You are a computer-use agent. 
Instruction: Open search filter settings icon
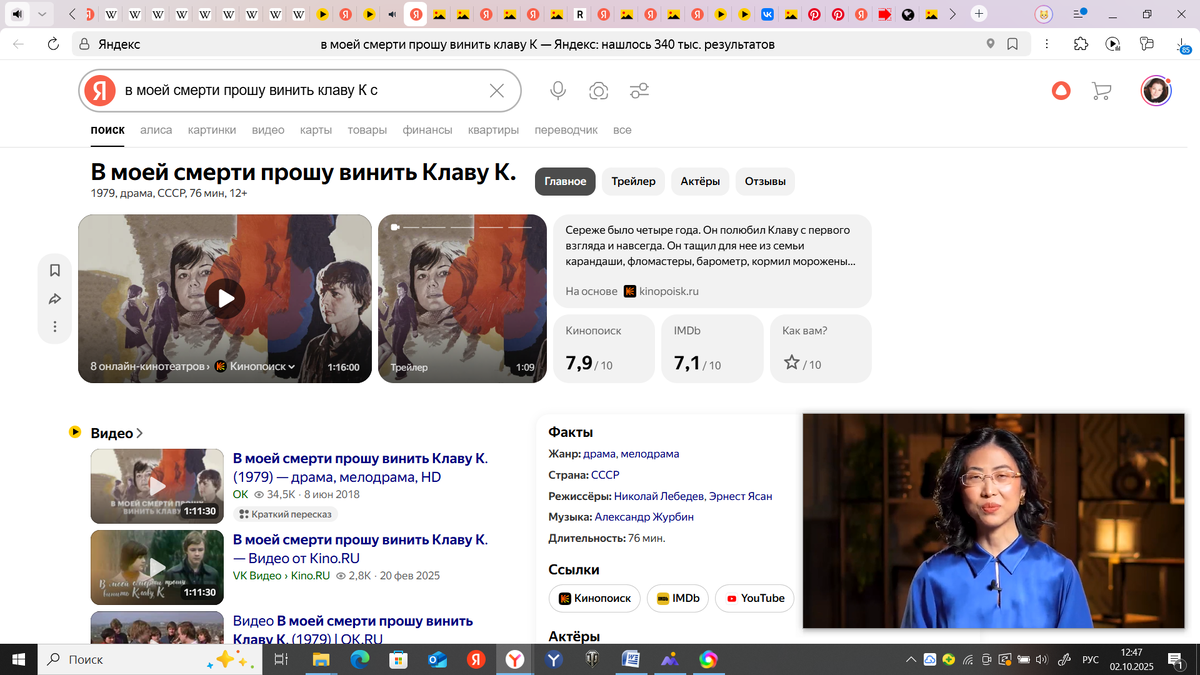[x=639, y=91]
